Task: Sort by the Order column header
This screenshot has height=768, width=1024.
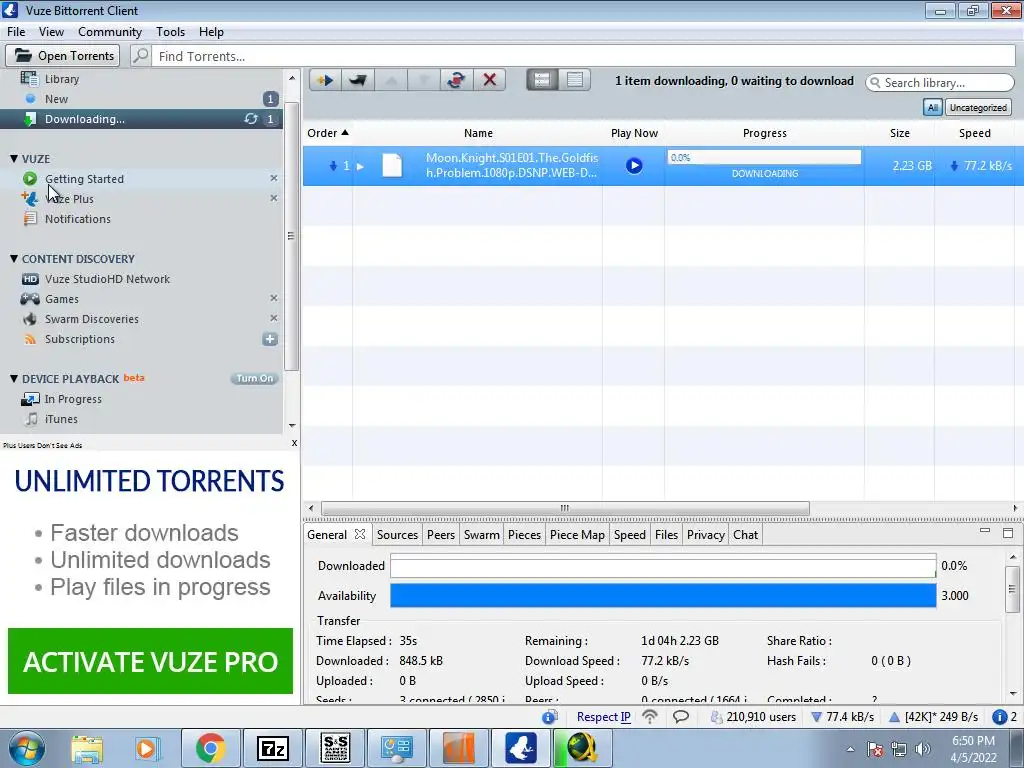Action: (328, 133)
